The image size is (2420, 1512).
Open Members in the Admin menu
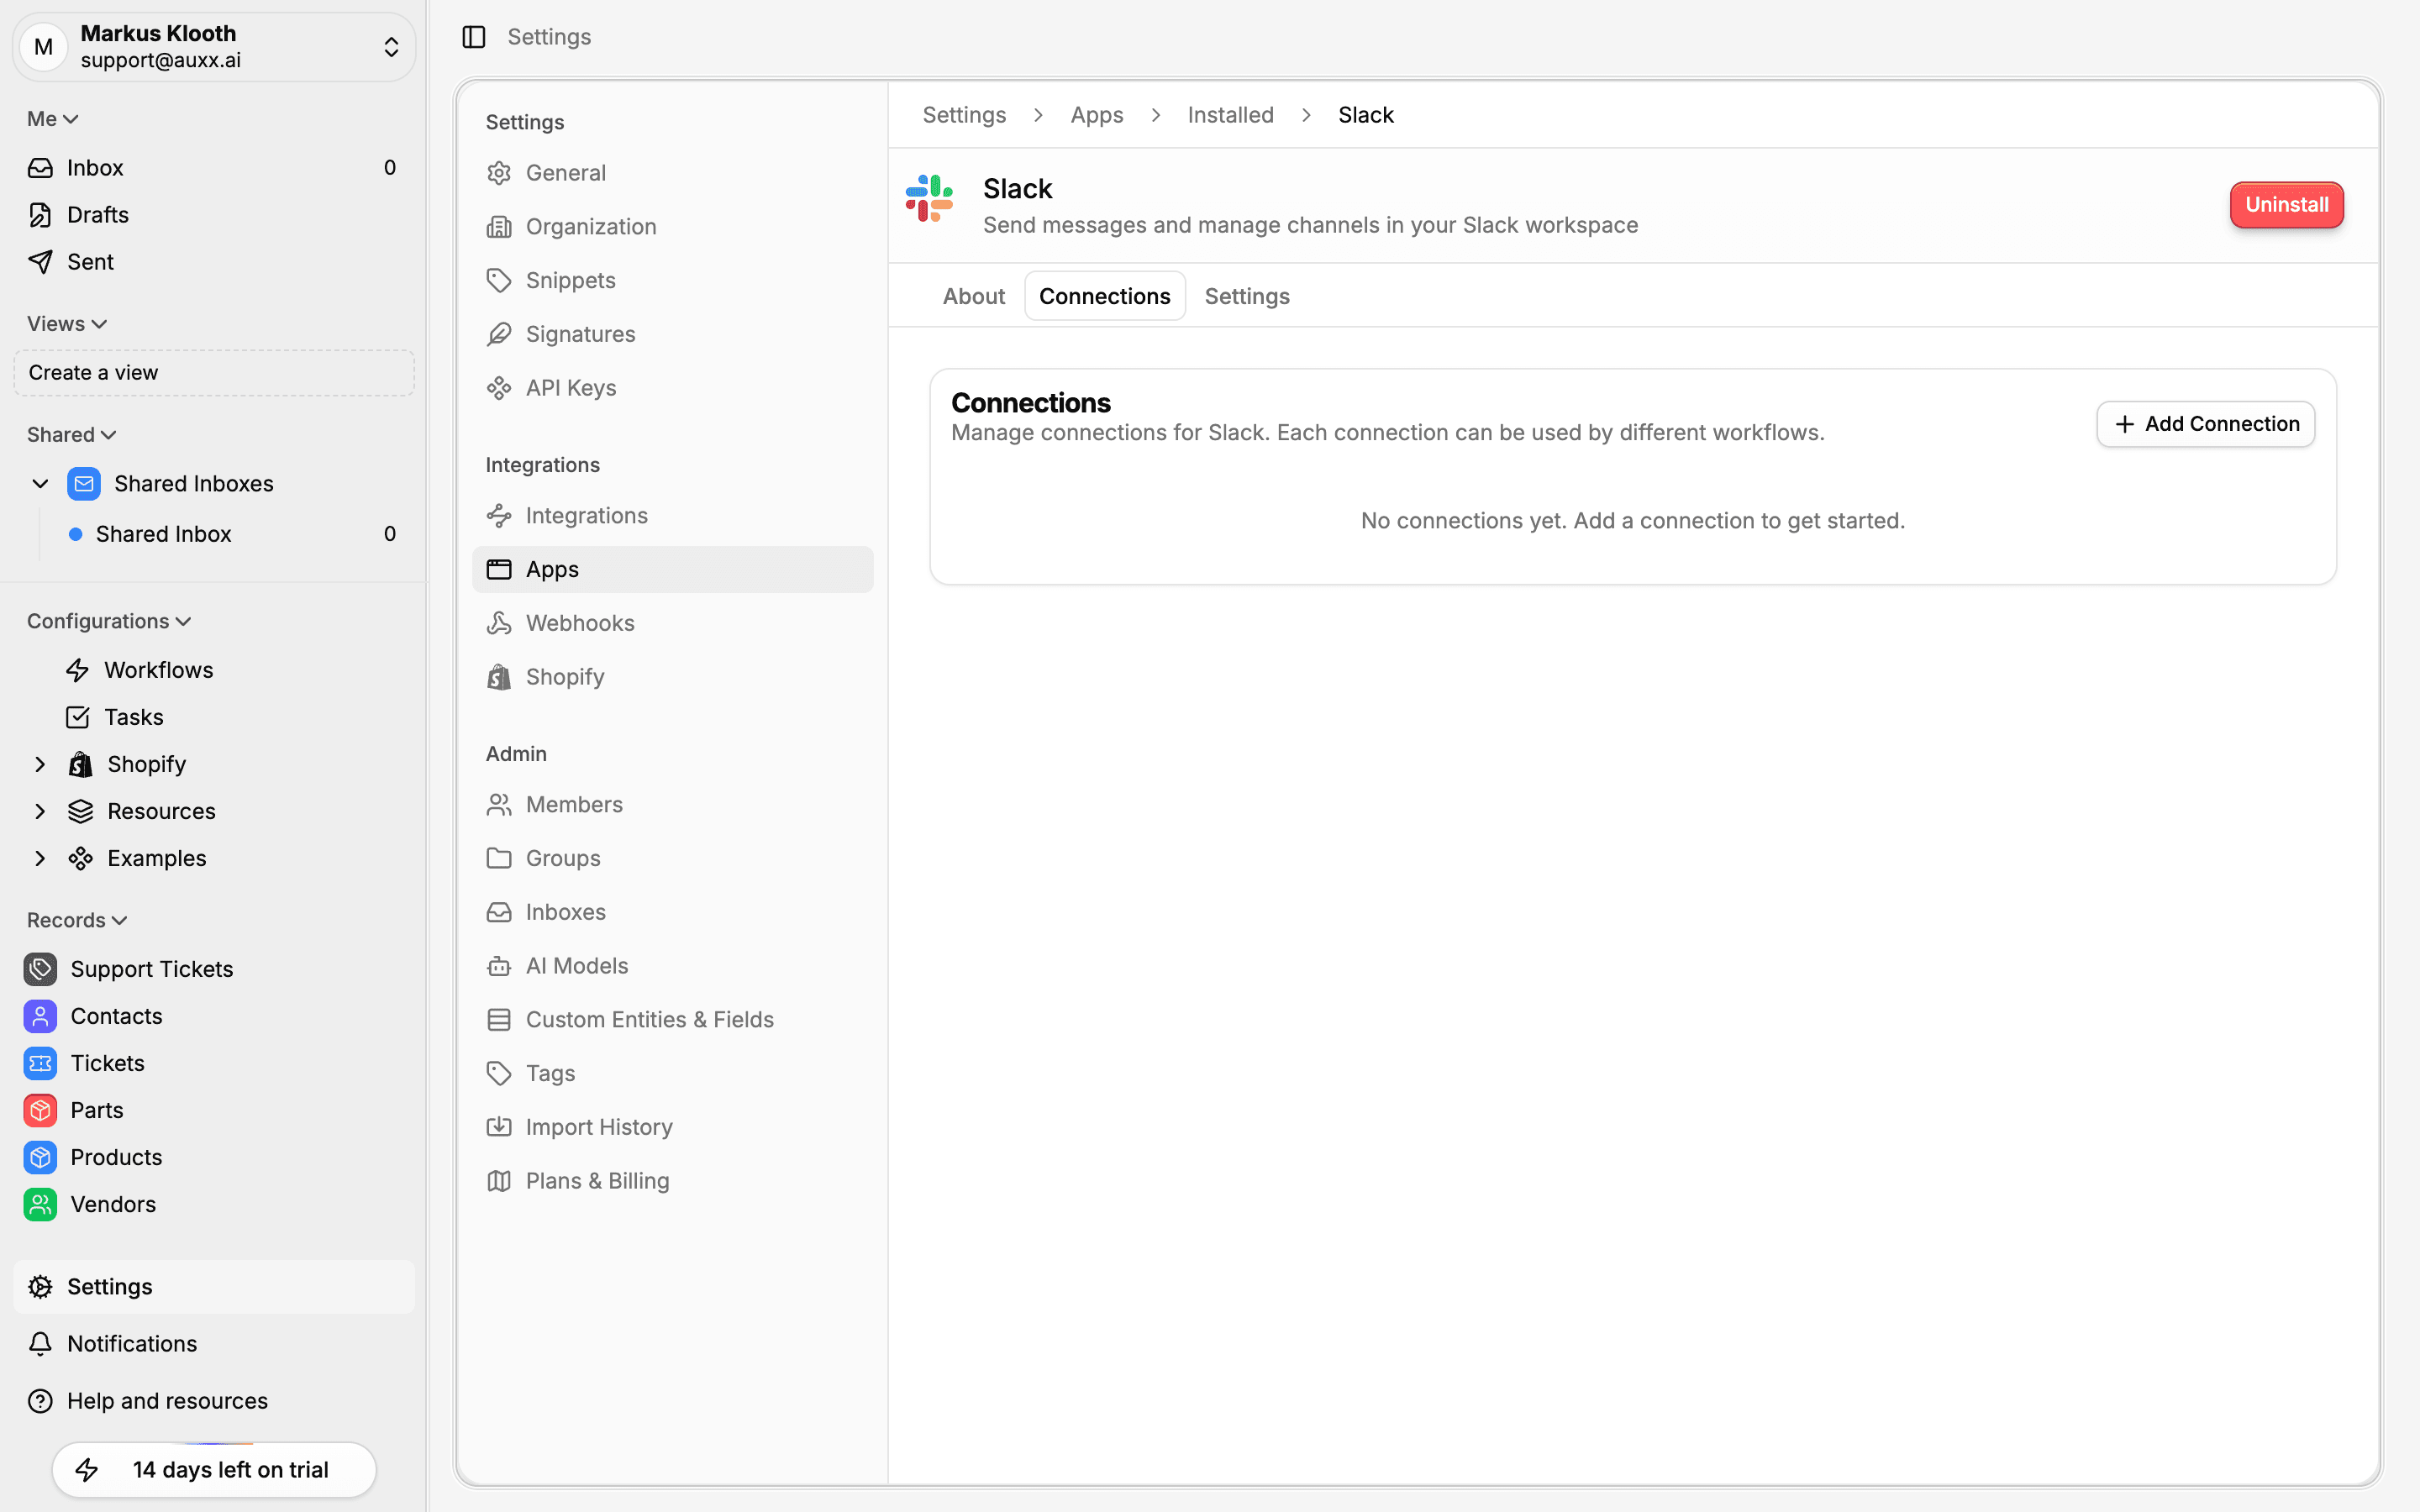click(673, 805)
